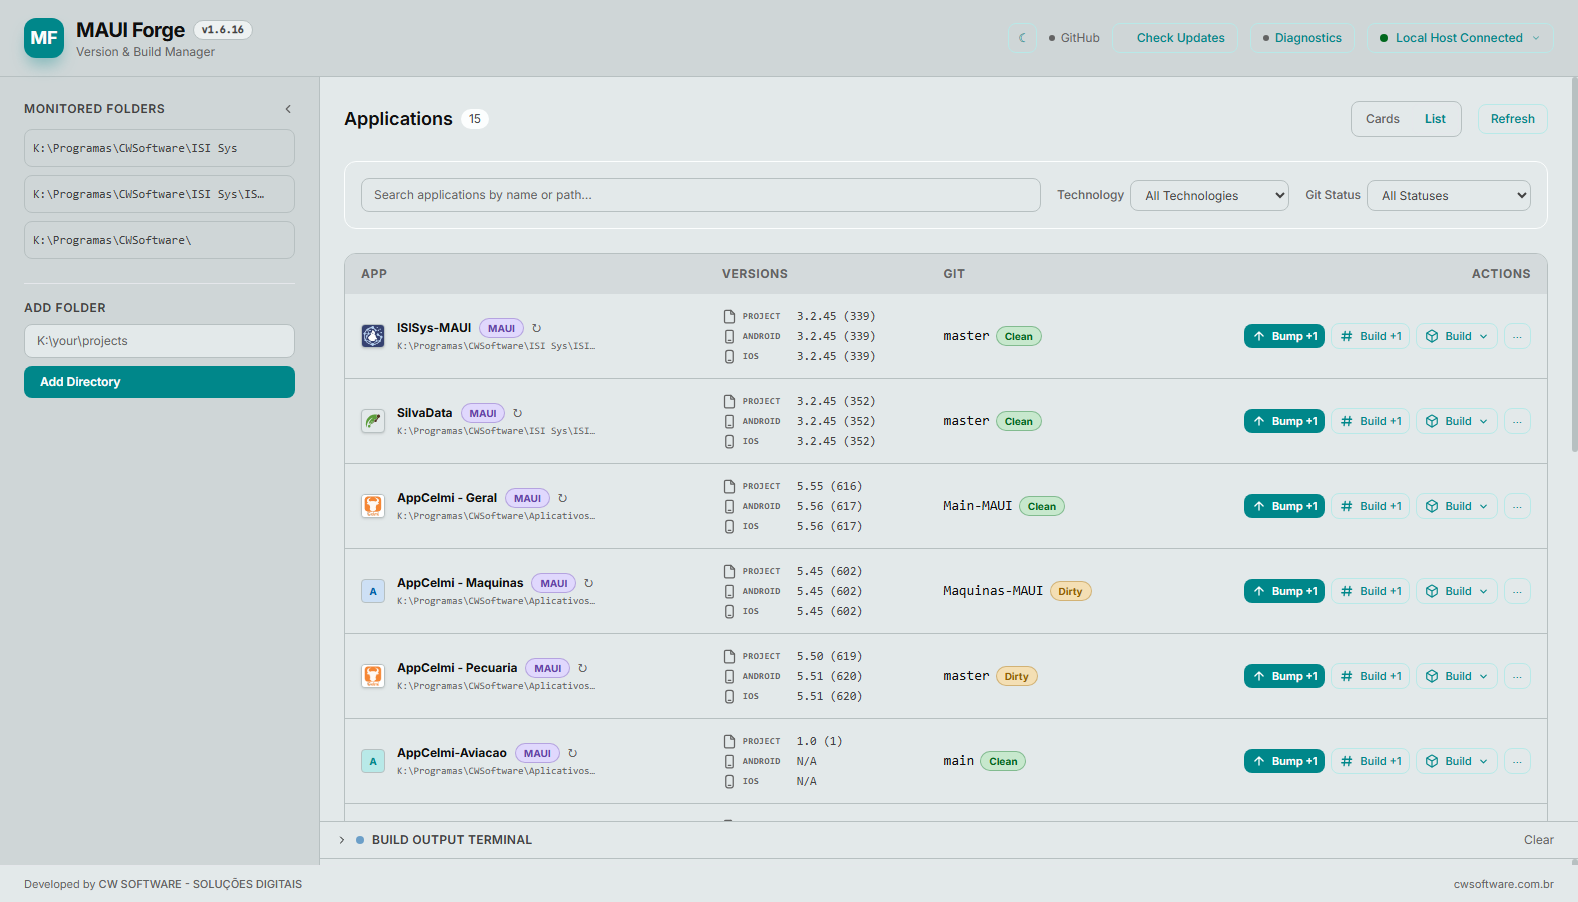This screenshot has width=1578, height=902.
Task: Click Bump +1 for AppCelmi - Maquinas
Action: coord(1284,591)
